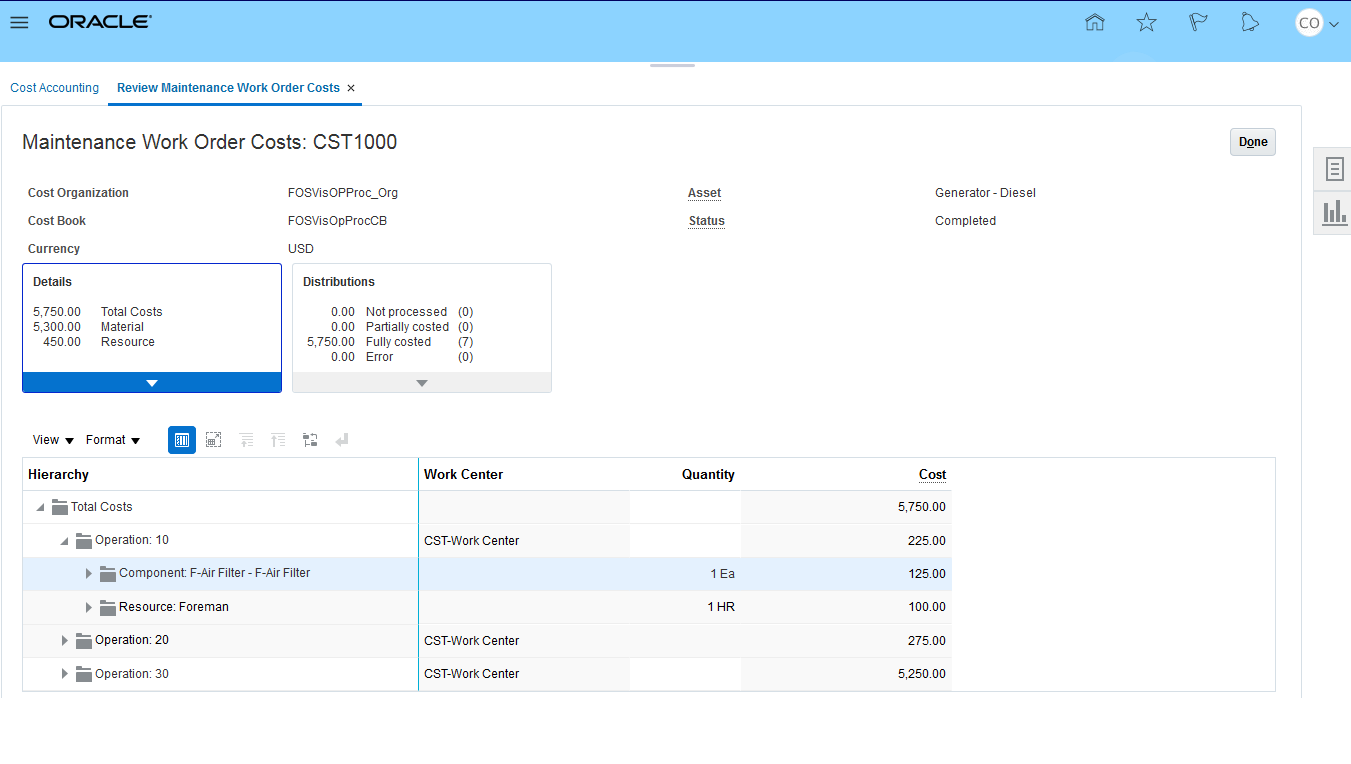The image size is (1351, 764).
Task: Click the Distributions card down arrow
Action: click(422, 383)
